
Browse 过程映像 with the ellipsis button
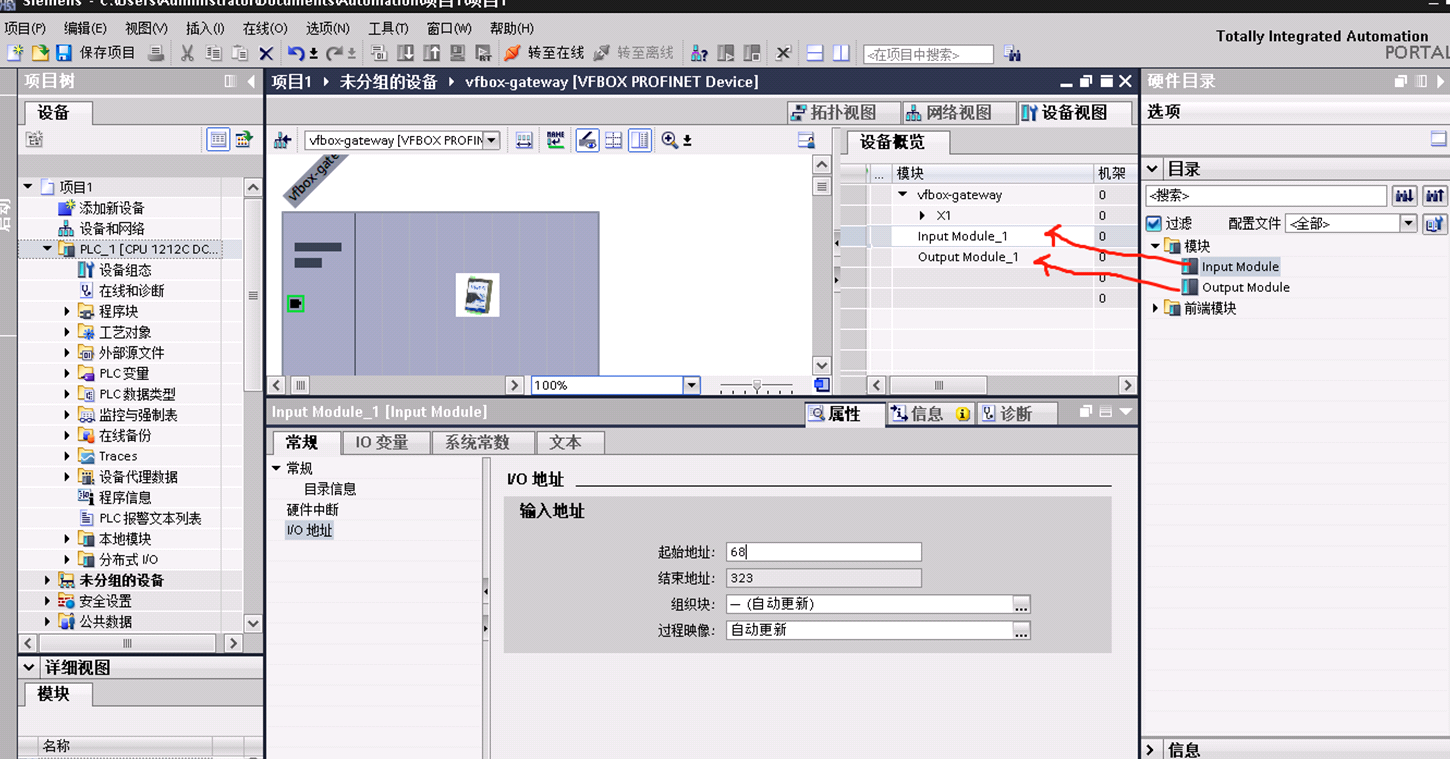pos(1021,631)
